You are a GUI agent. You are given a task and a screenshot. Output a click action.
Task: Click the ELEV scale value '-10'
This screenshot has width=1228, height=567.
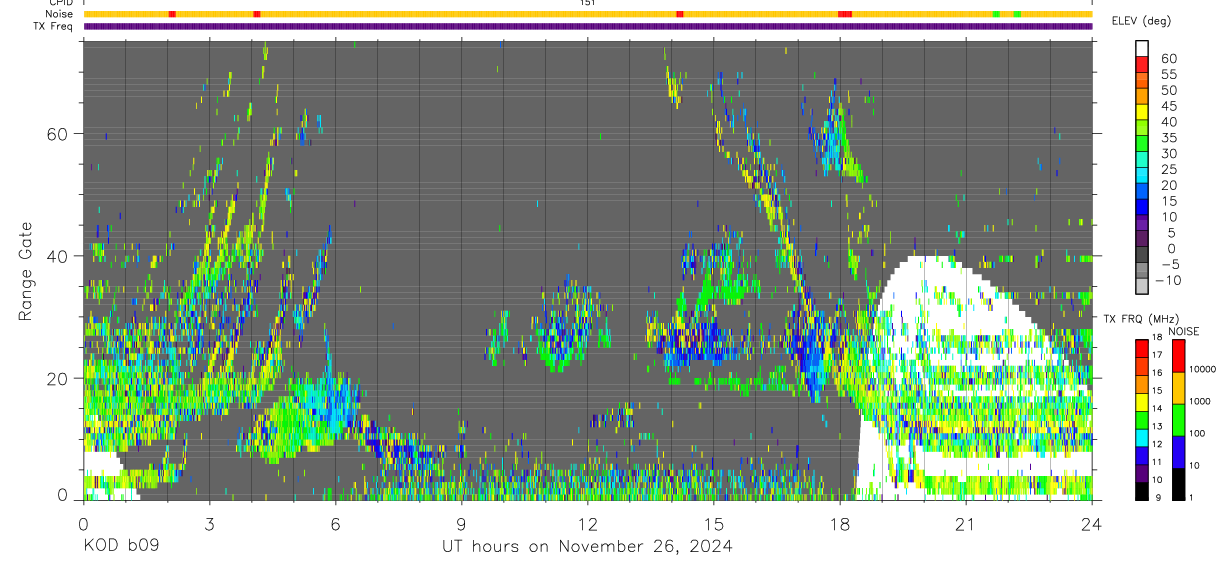pos(1166,280)
